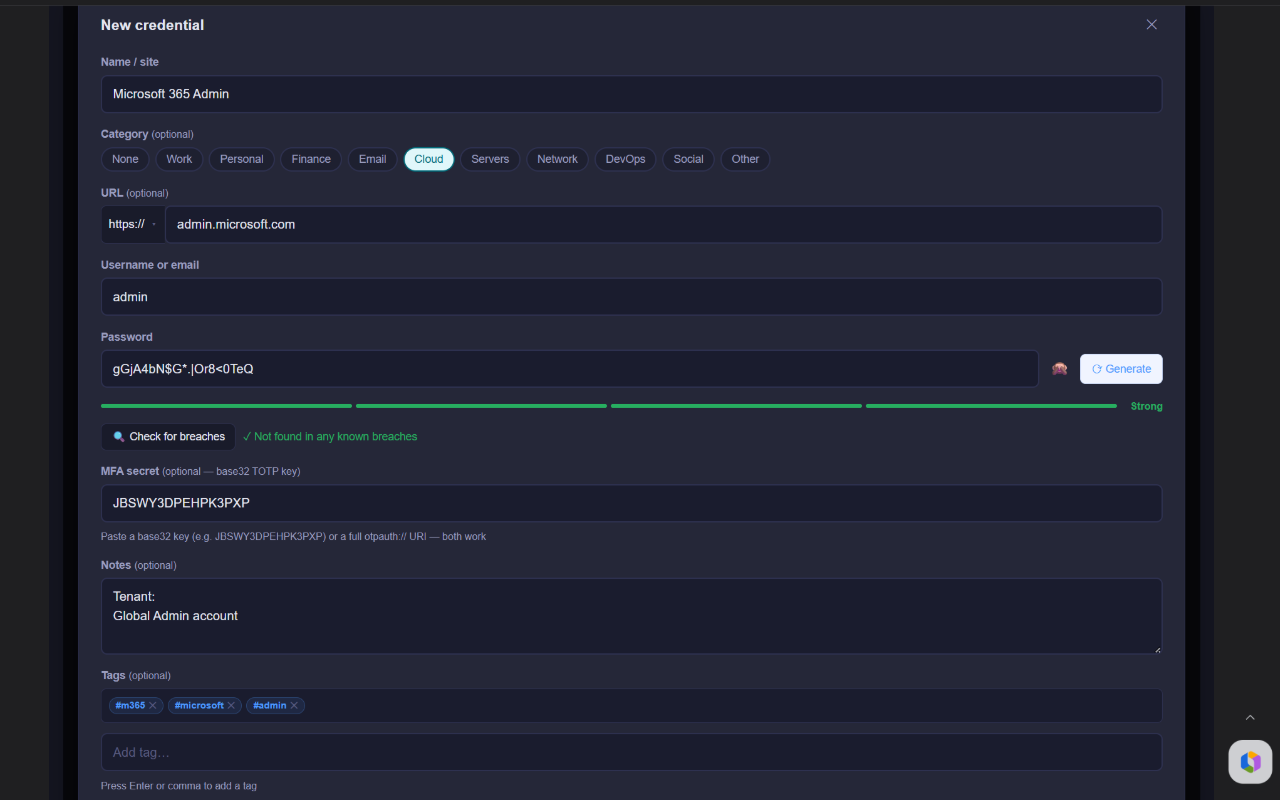Click the scroll-to-top chevron arrow
Image resolution: width=1280 pixels, height=800 pixels.
coord(1250,718)
